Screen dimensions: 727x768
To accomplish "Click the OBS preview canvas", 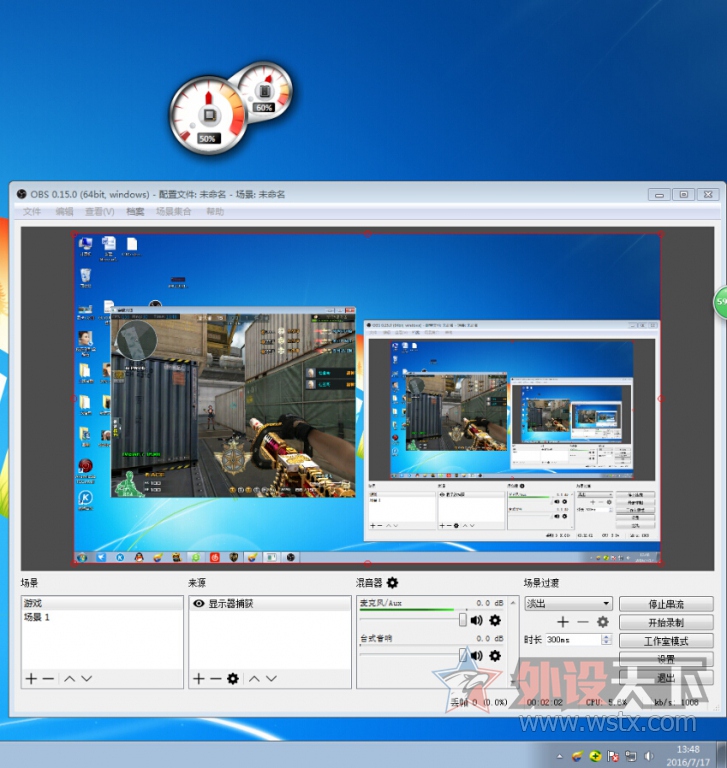I will 367,398.
